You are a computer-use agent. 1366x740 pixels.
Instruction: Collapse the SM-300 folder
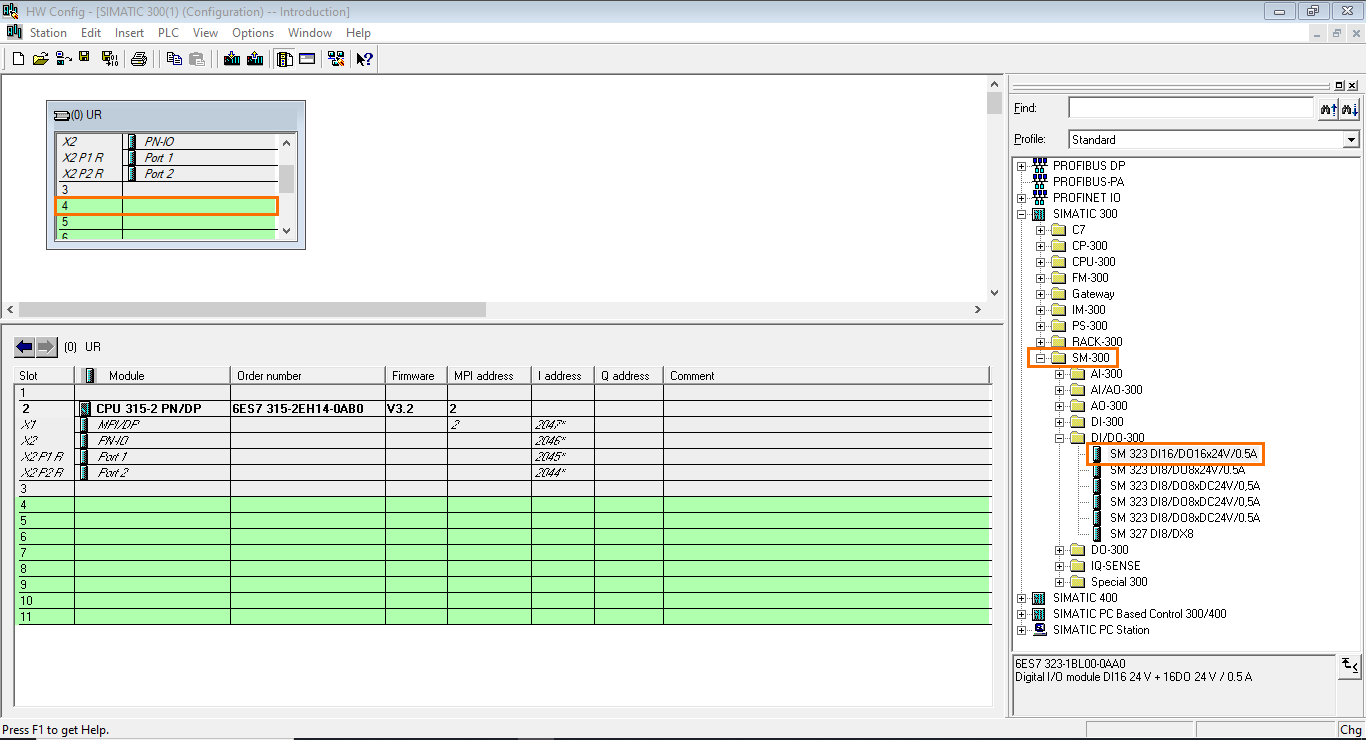pyautogui.click(x=1040, y=358)
